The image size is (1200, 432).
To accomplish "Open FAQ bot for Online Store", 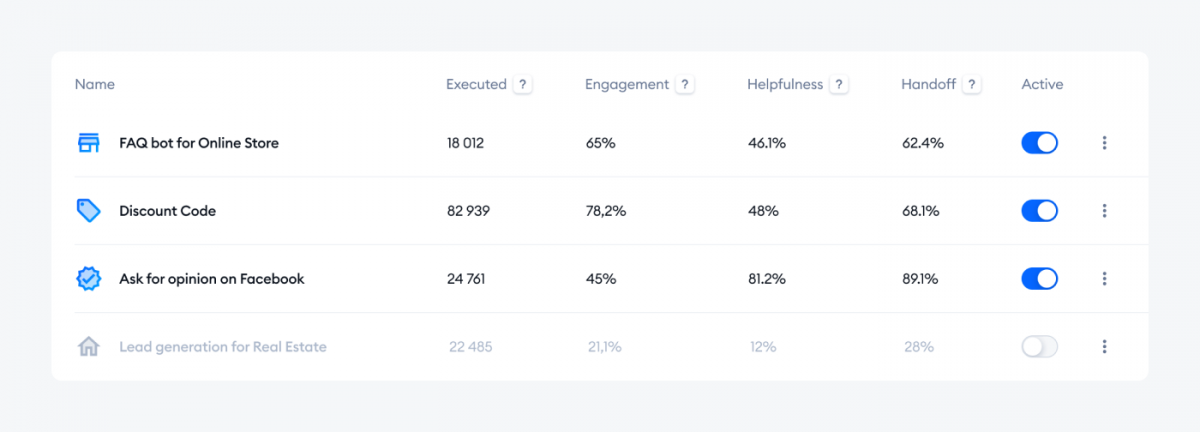I will point(199,143).
